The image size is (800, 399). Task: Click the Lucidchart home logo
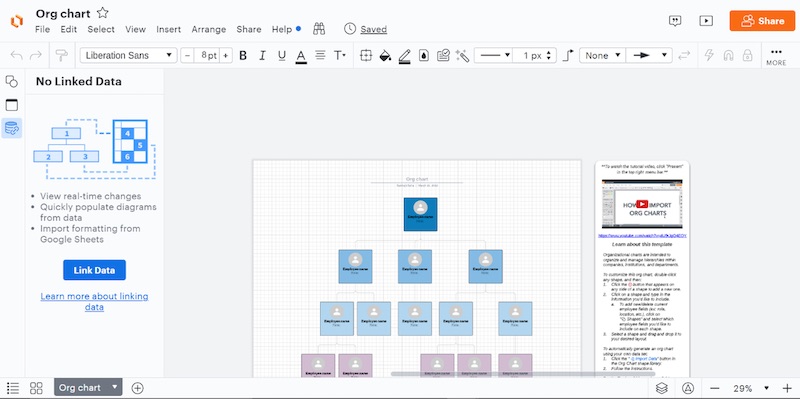(x=16, y=21)
